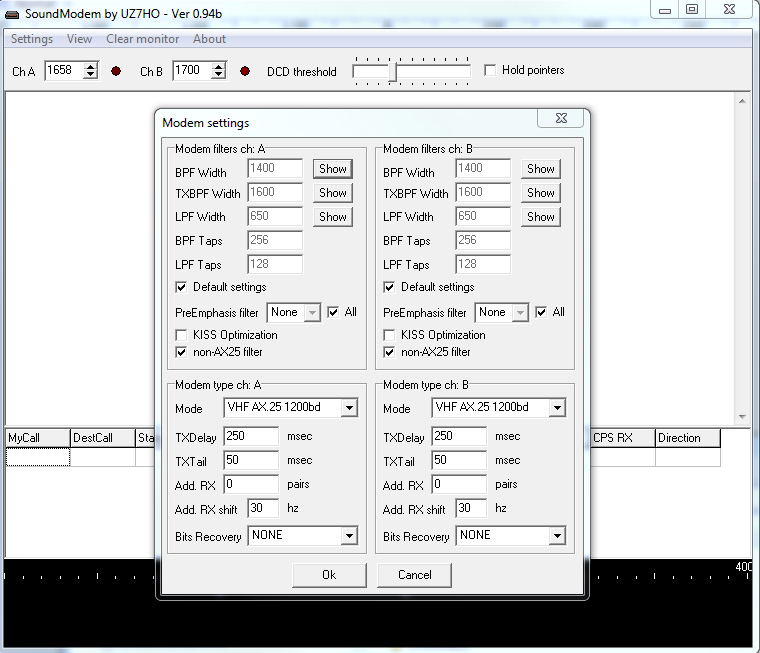Click the DestCall column header
This screenshot has height=653, width=760.
(x=103, y=438)
